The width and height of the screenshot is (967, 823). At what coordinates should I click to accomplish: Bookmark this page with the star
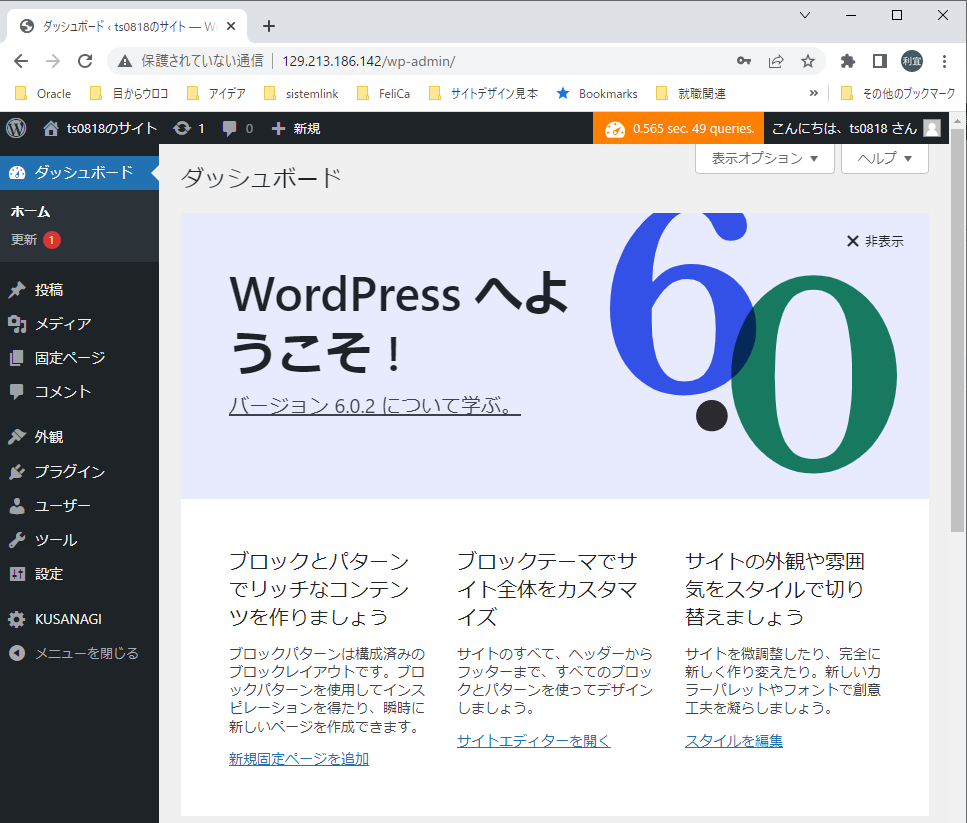807,60
